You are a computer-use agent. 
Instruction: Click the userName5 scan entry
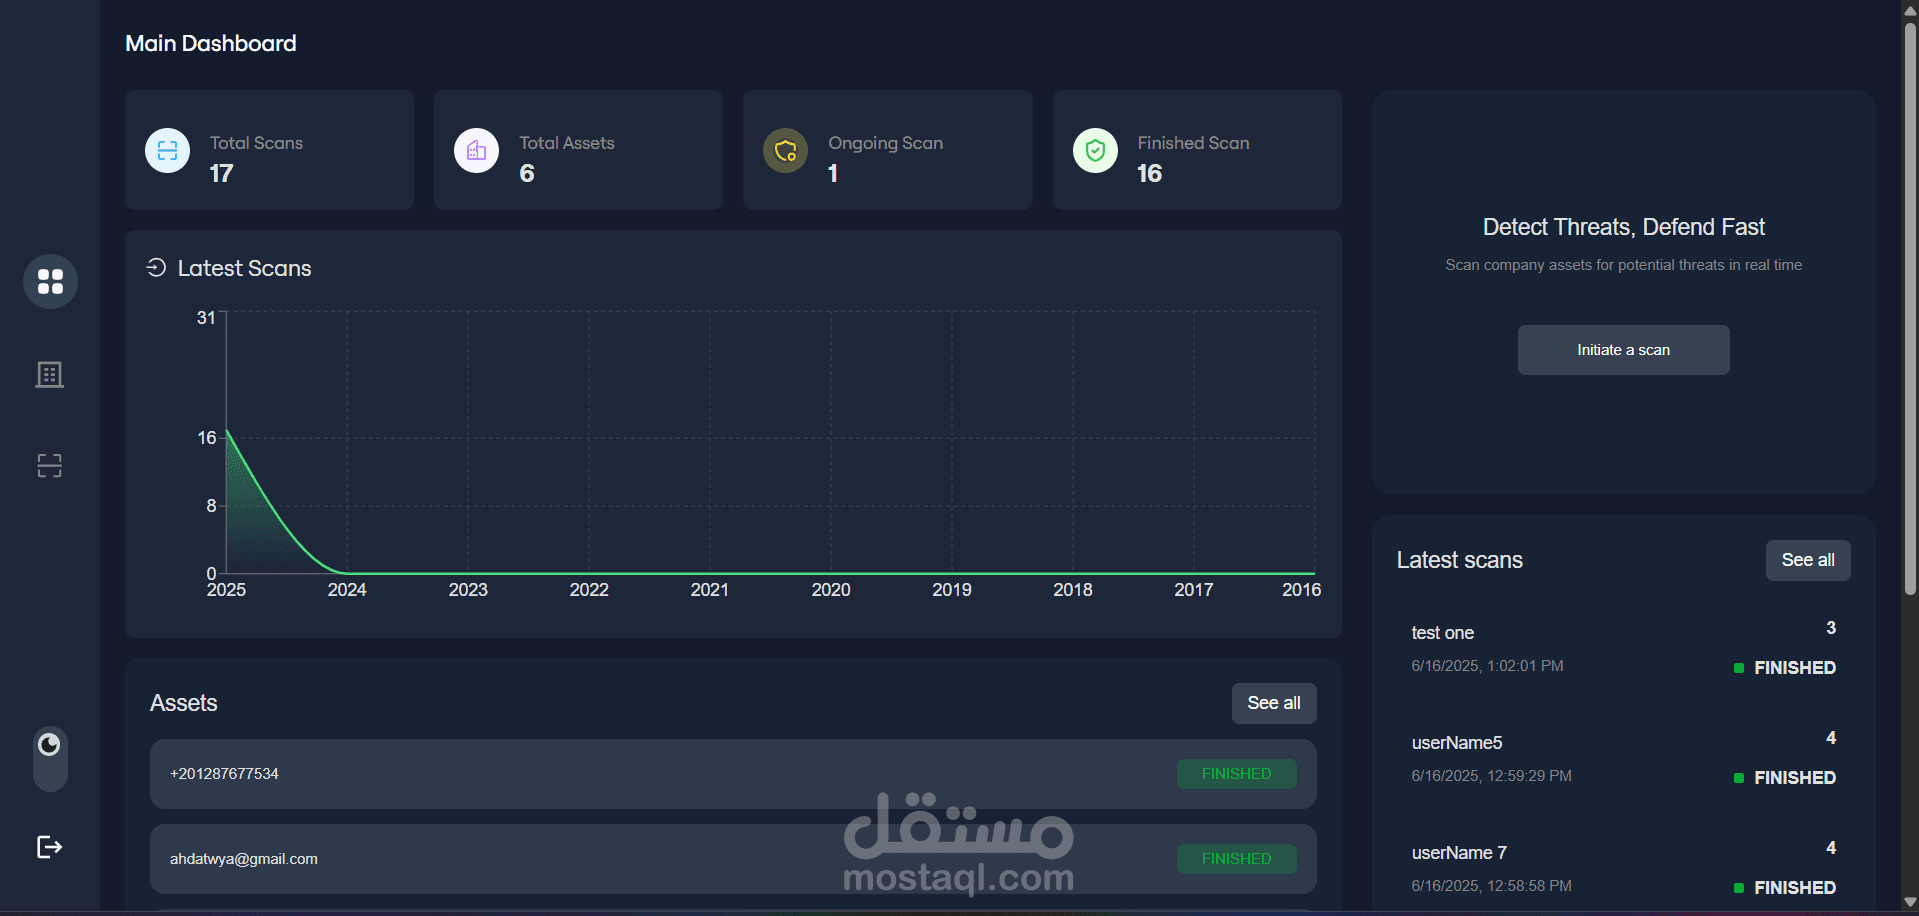pyautogui.click(x=1456, y=742)
